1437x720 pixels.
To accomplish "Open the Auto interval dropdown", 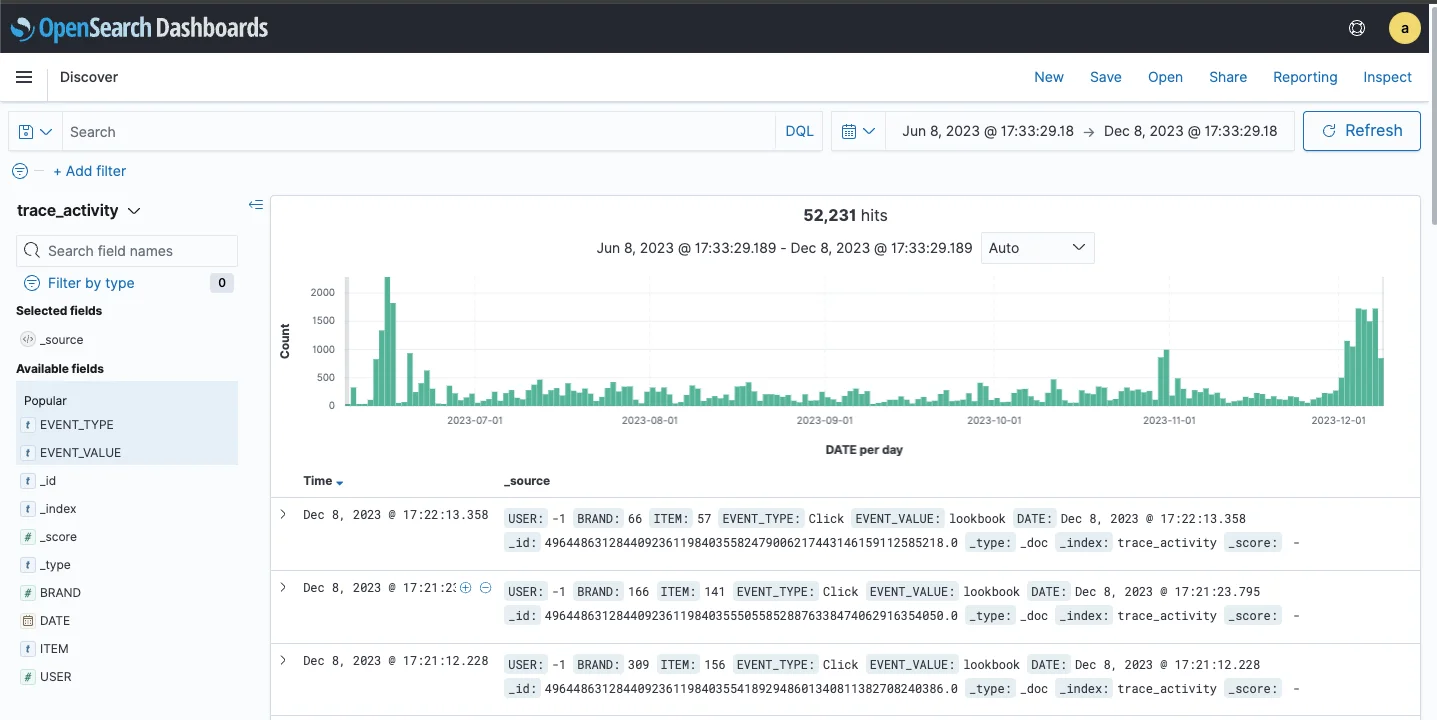I will [1037, 248].
